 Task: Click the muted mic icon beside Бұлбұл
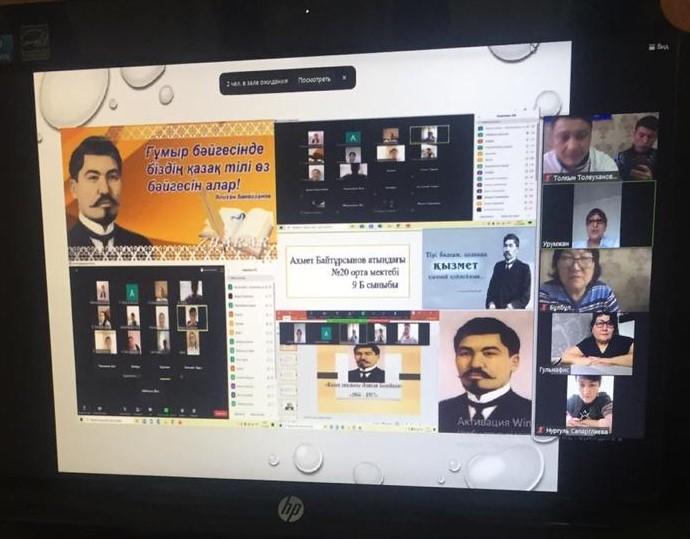click(545, 308)
